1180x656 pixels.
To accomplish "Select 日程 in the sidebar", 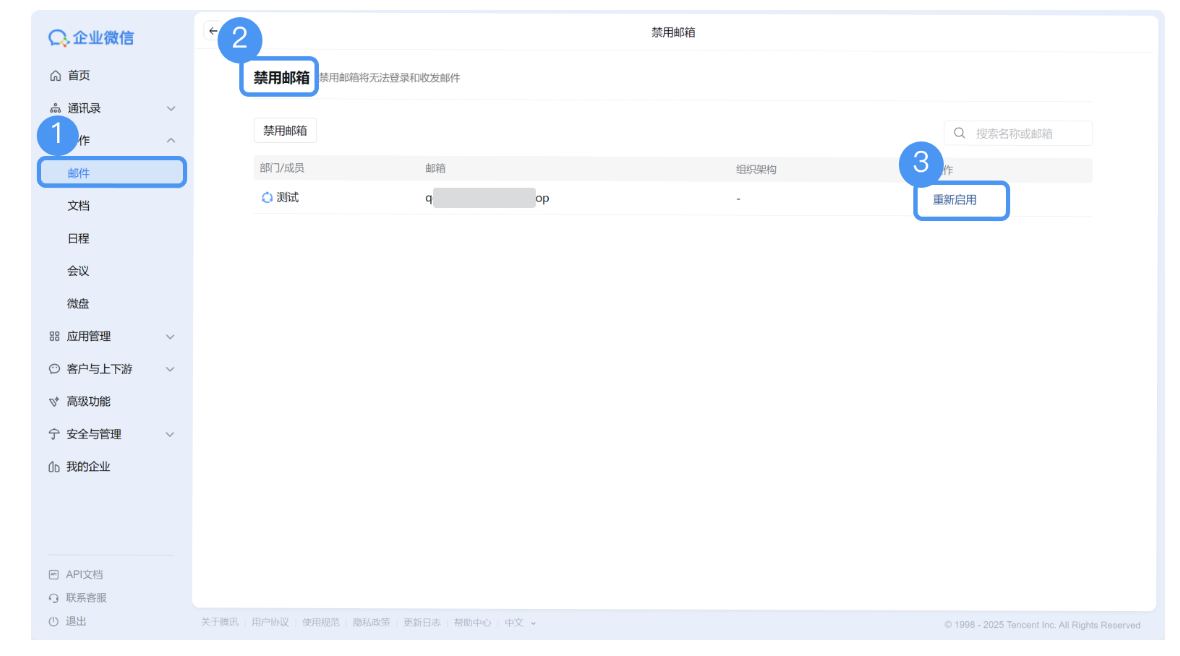I will 78,238.
